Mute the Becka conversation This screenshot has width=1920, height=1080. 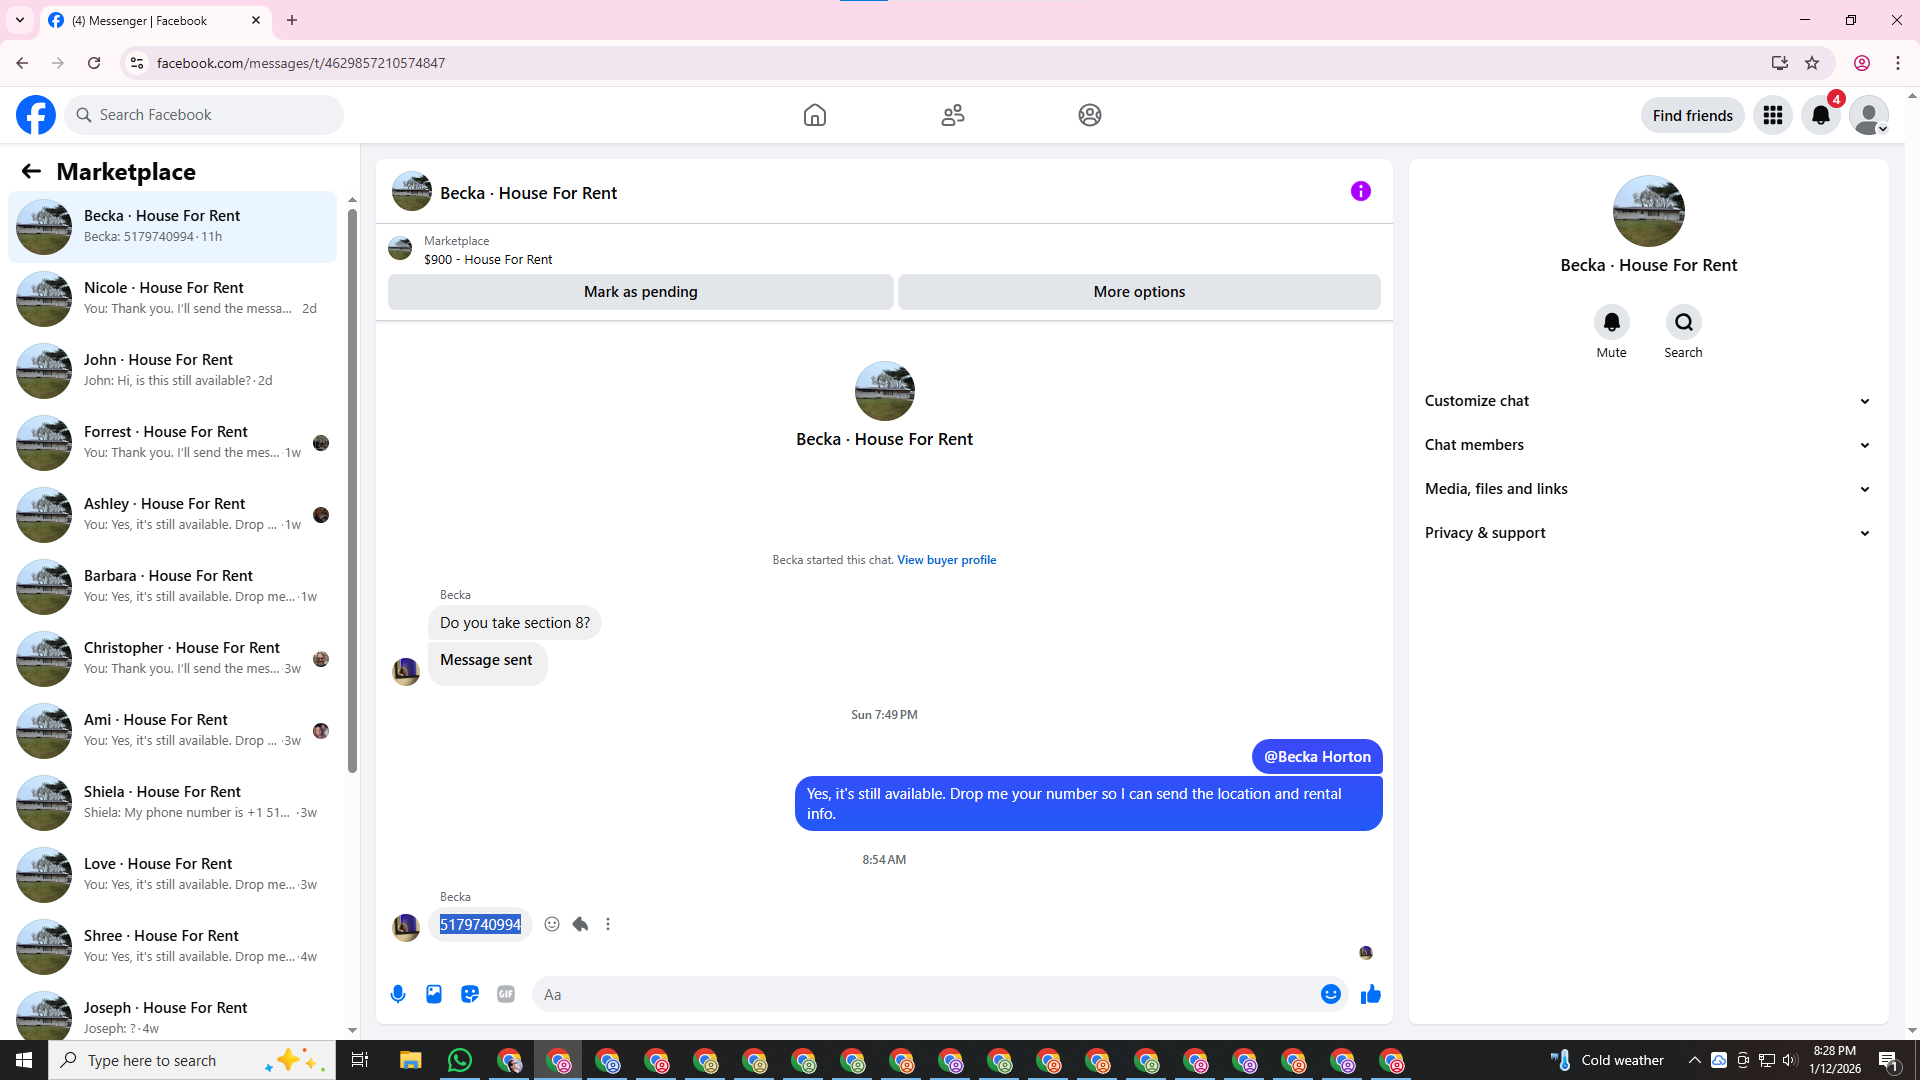click(1611, 323)
